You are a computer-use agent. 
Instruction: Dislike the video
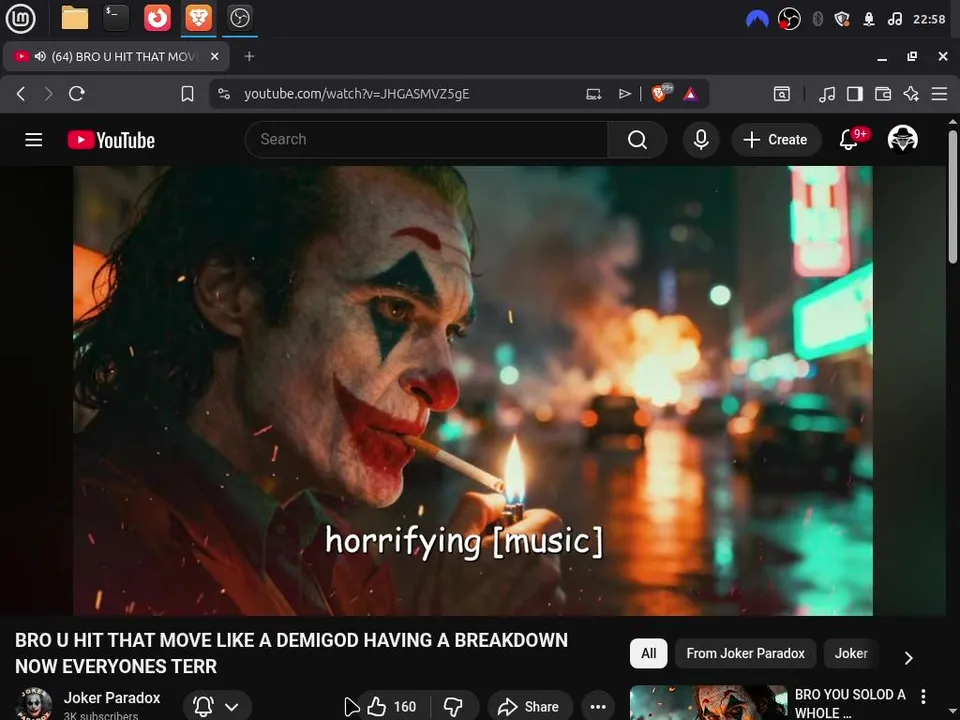pos(454,707)
